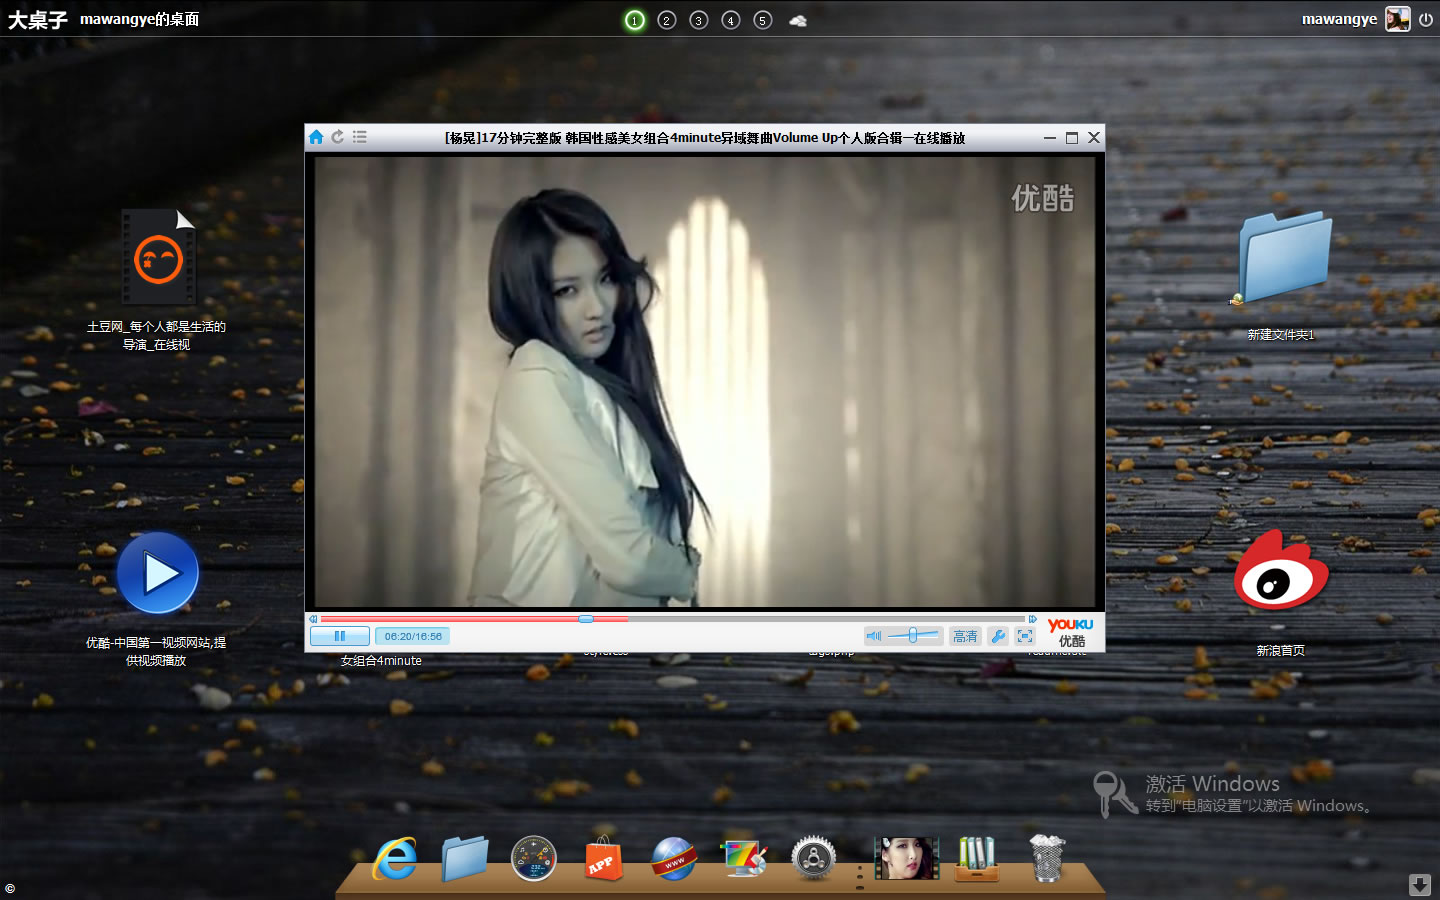Open the 新建文件夹1 folder
This screenshot has height=900, width=1440.
(1283, 257)
